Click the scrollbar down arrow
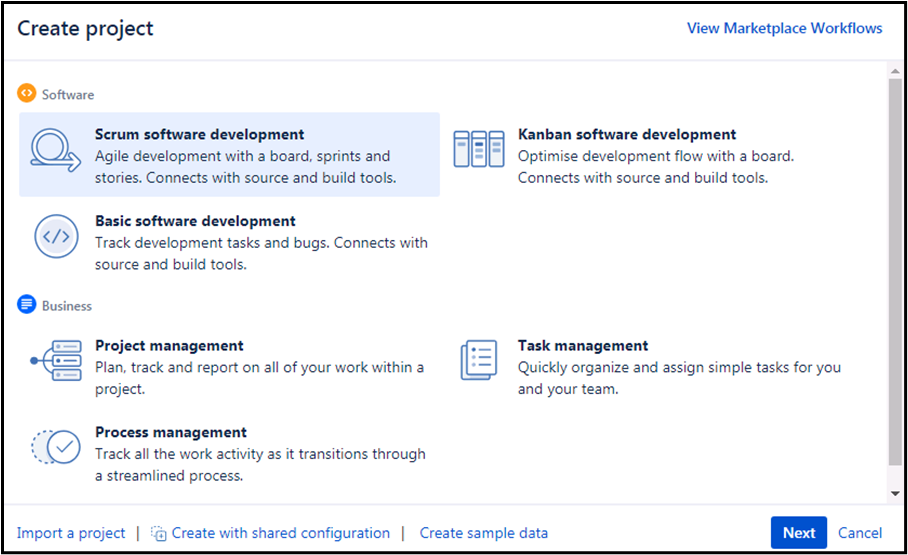 coord(895,493)
